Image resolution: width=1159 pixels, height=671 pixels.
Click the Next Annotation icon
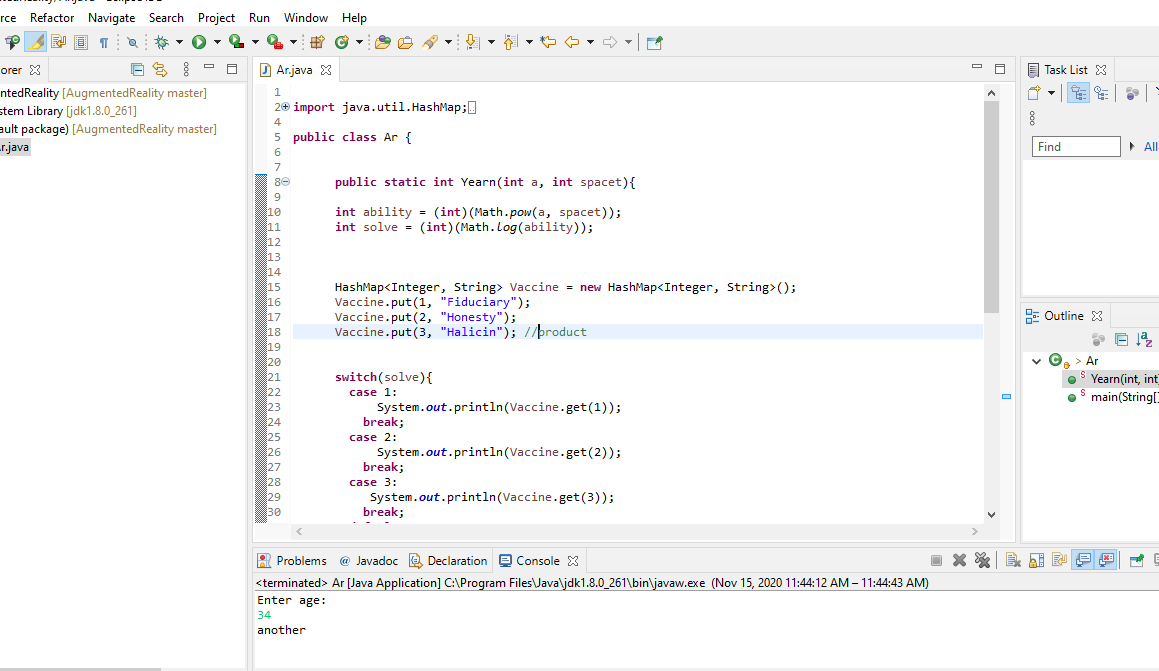point(472,42)
